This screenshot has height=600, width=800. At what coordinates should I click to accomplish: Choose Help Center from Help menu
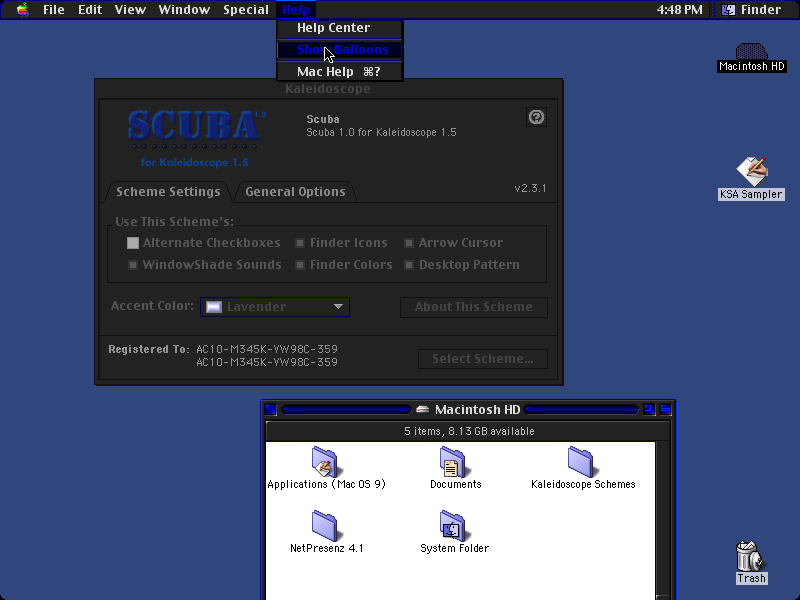tap(340, 28)
